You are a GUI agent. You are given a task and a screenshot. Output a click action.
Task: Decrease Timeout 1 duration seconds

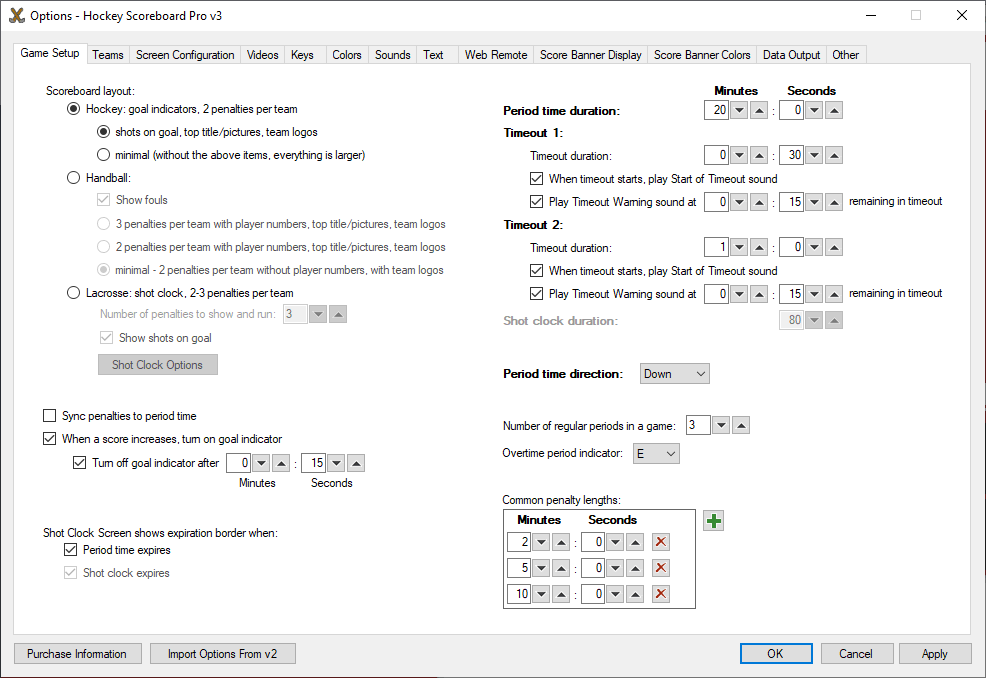(813, 155)
